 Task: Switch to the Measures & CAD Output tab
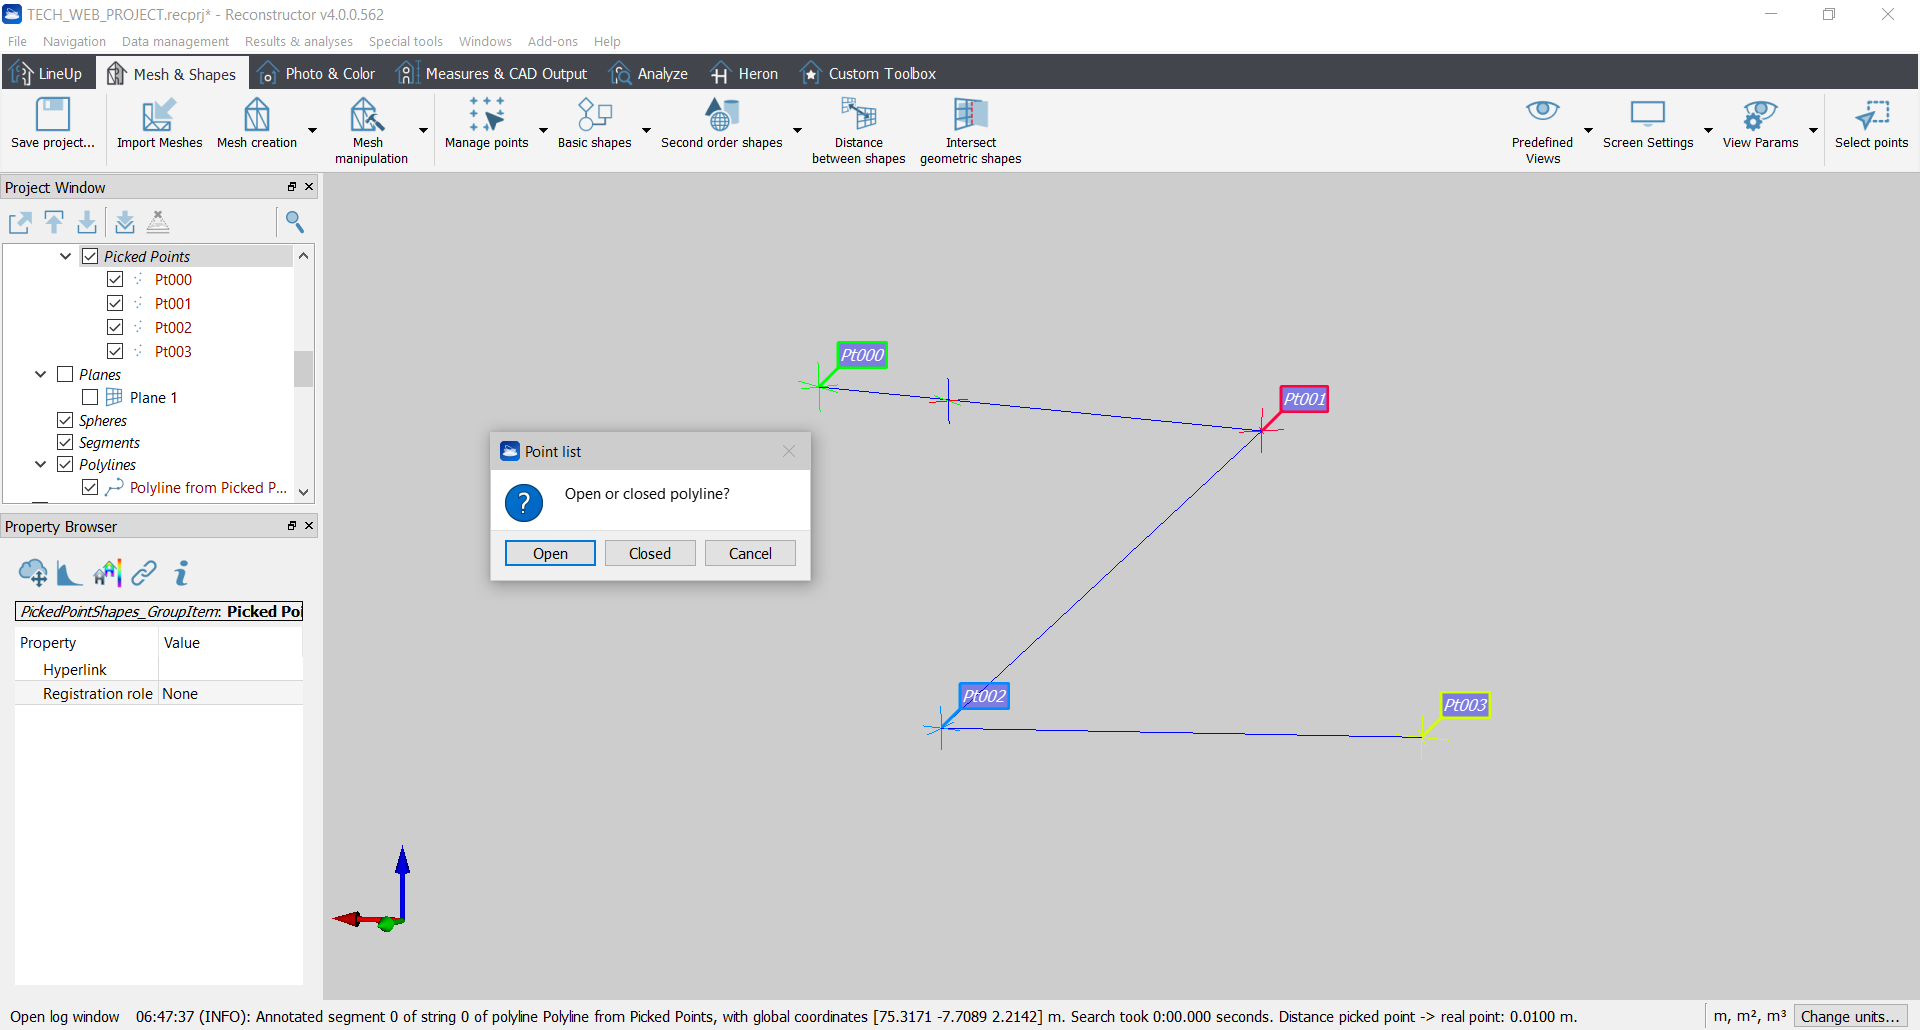coord(493,74)
